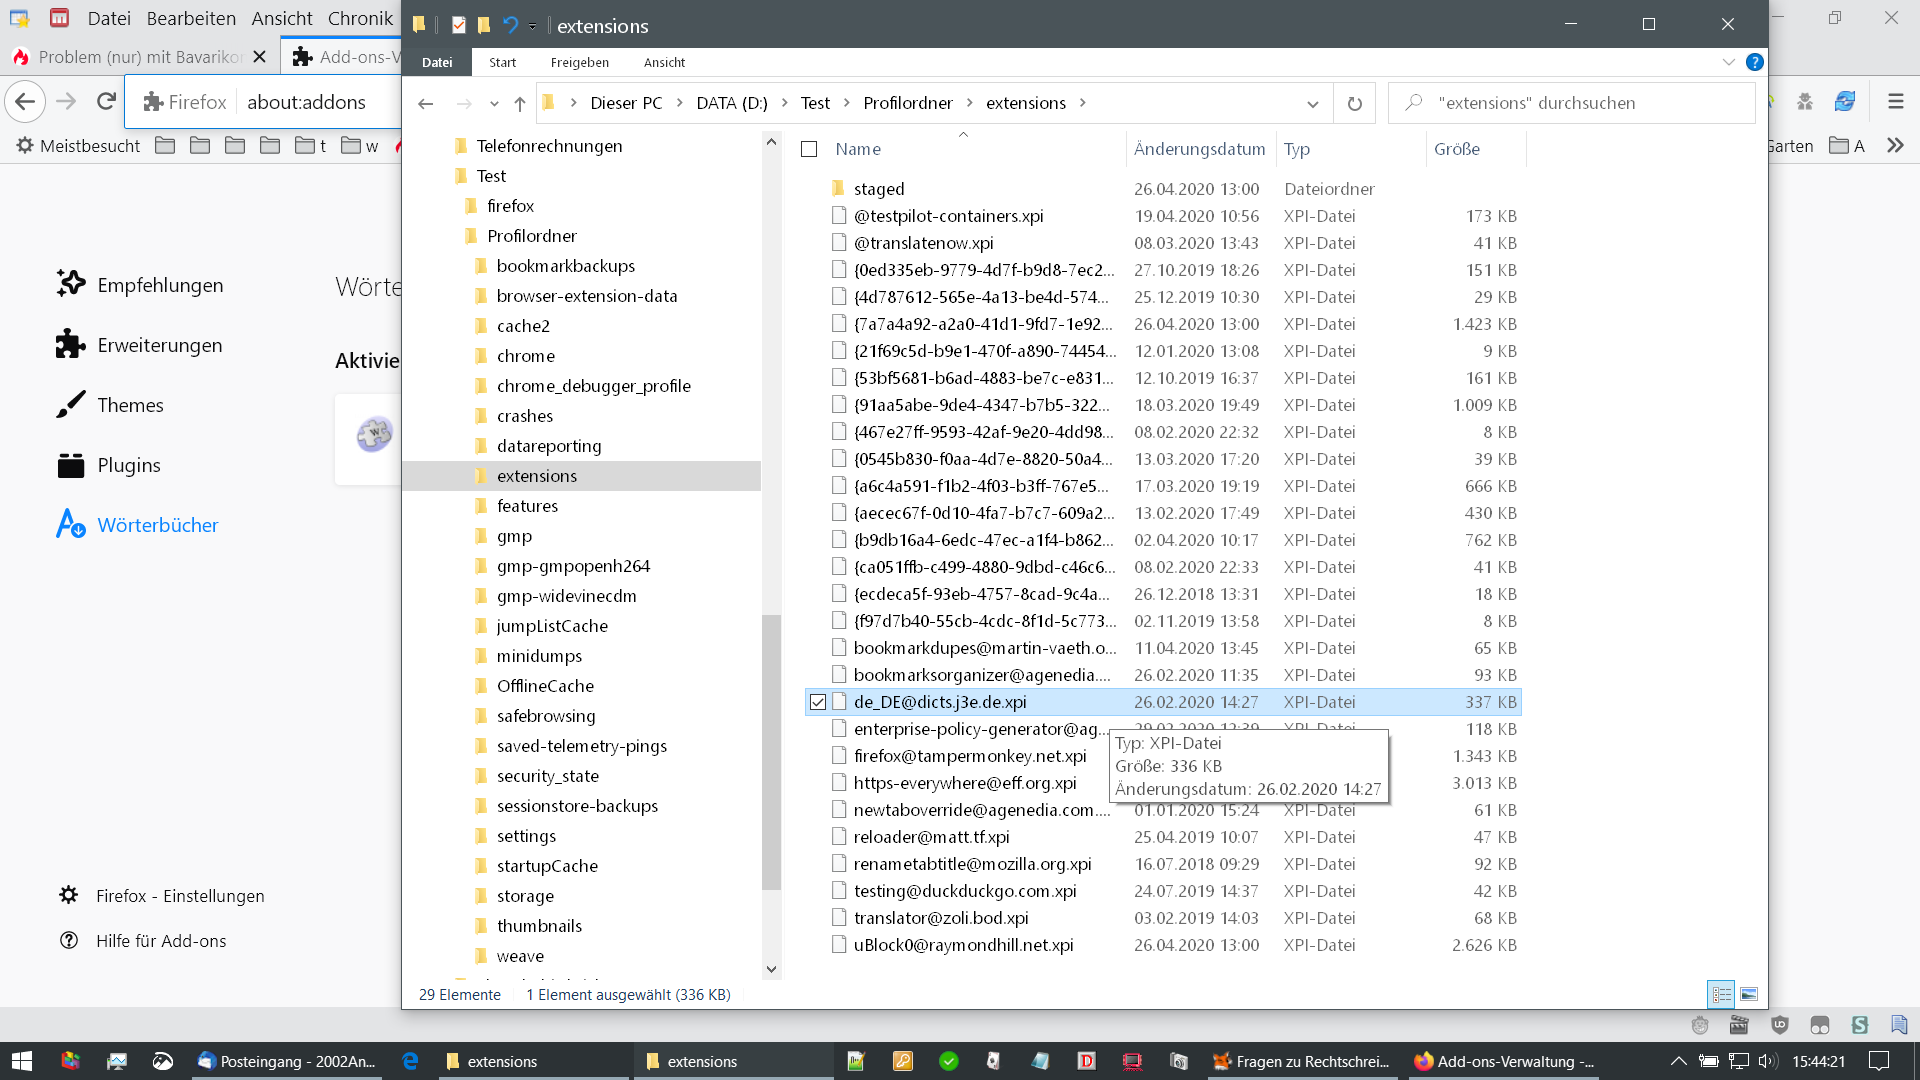Open the Ansicht ribbon tab
Image resolution: width=1920 pixels, height=1080 pixels.
664,62
